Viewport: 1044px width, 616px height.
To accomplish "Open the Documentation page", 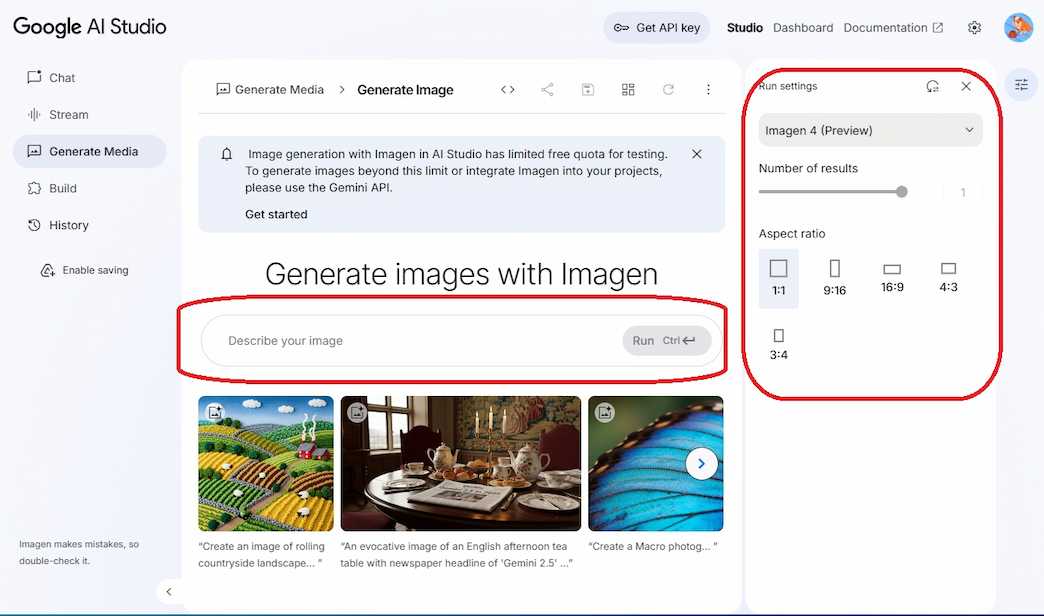I will [887, 27].
